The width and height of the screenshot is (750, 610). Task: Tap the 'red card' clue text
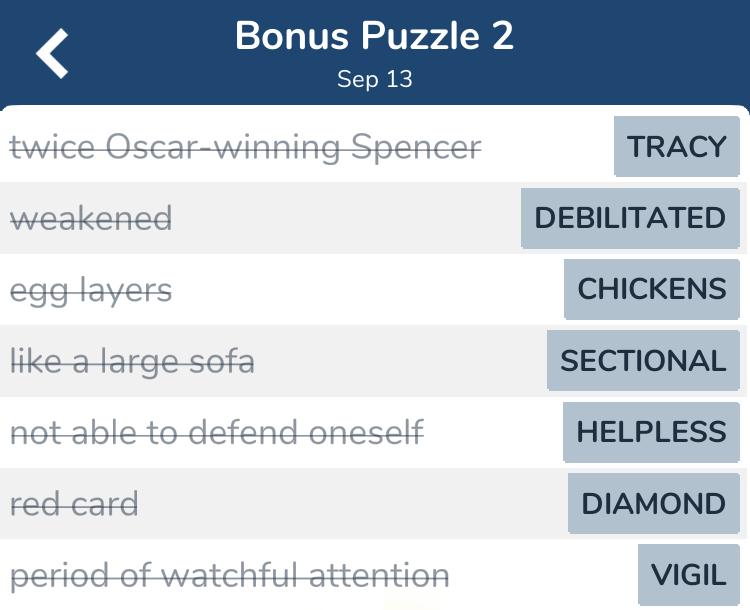(74, 504)
